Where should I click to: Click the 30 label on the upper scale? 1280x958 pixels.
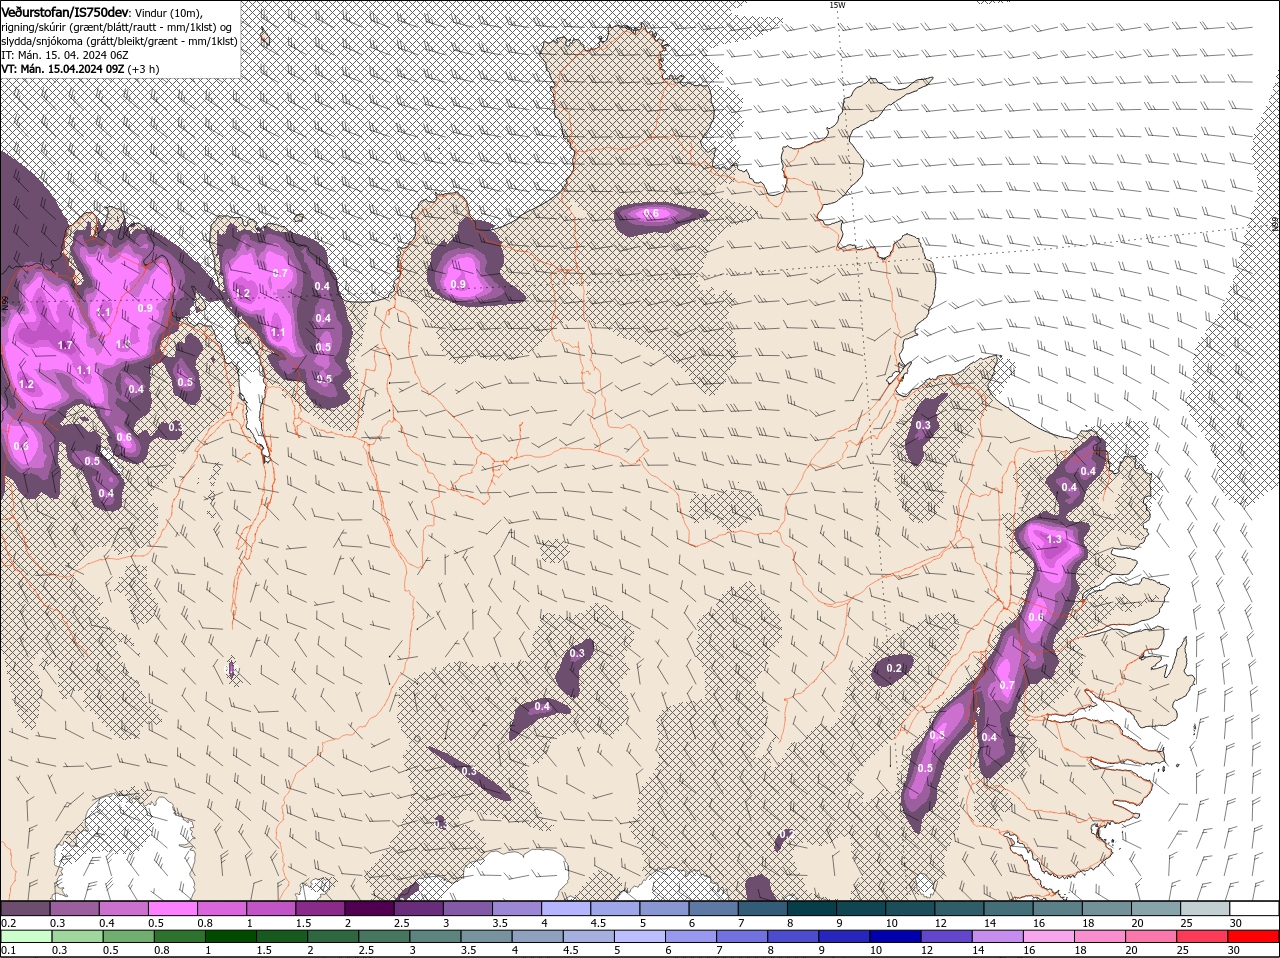[x=1236, y=922]
